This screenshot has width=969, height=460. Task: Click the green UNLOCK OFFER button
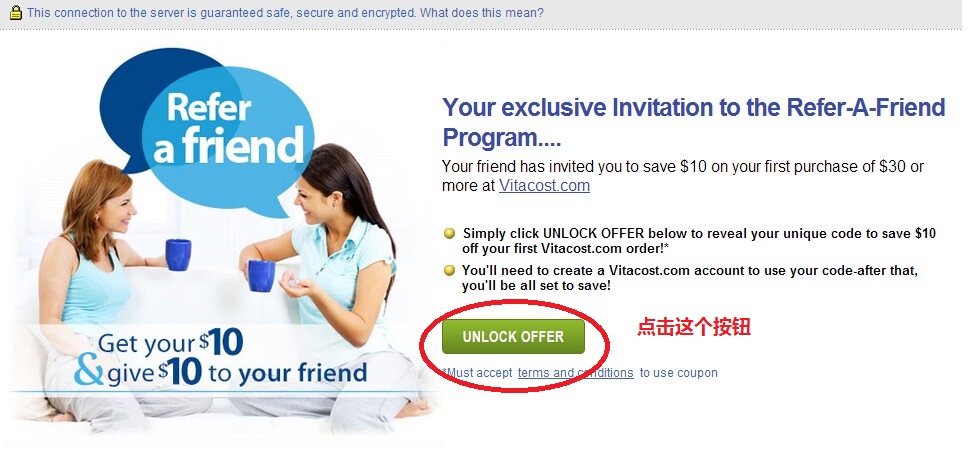point(514,336)
